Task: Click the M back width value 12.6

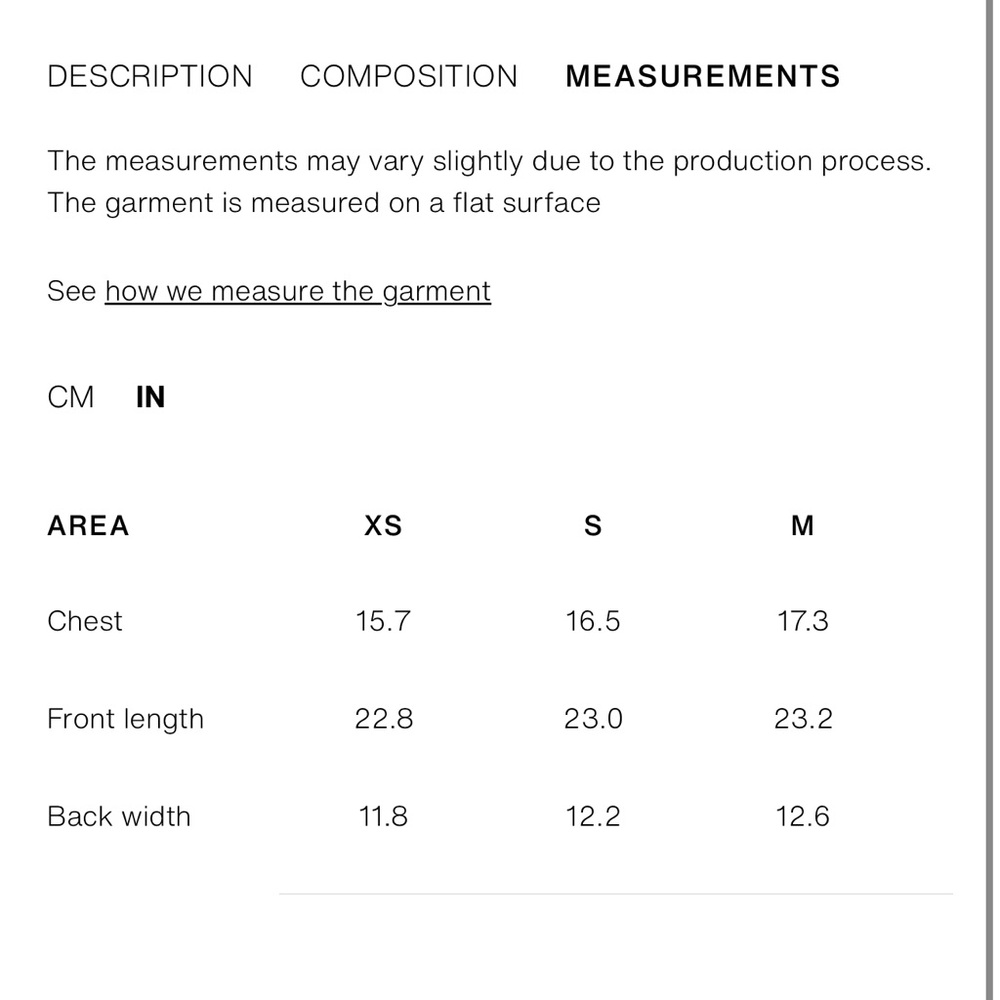Action: 802,816
